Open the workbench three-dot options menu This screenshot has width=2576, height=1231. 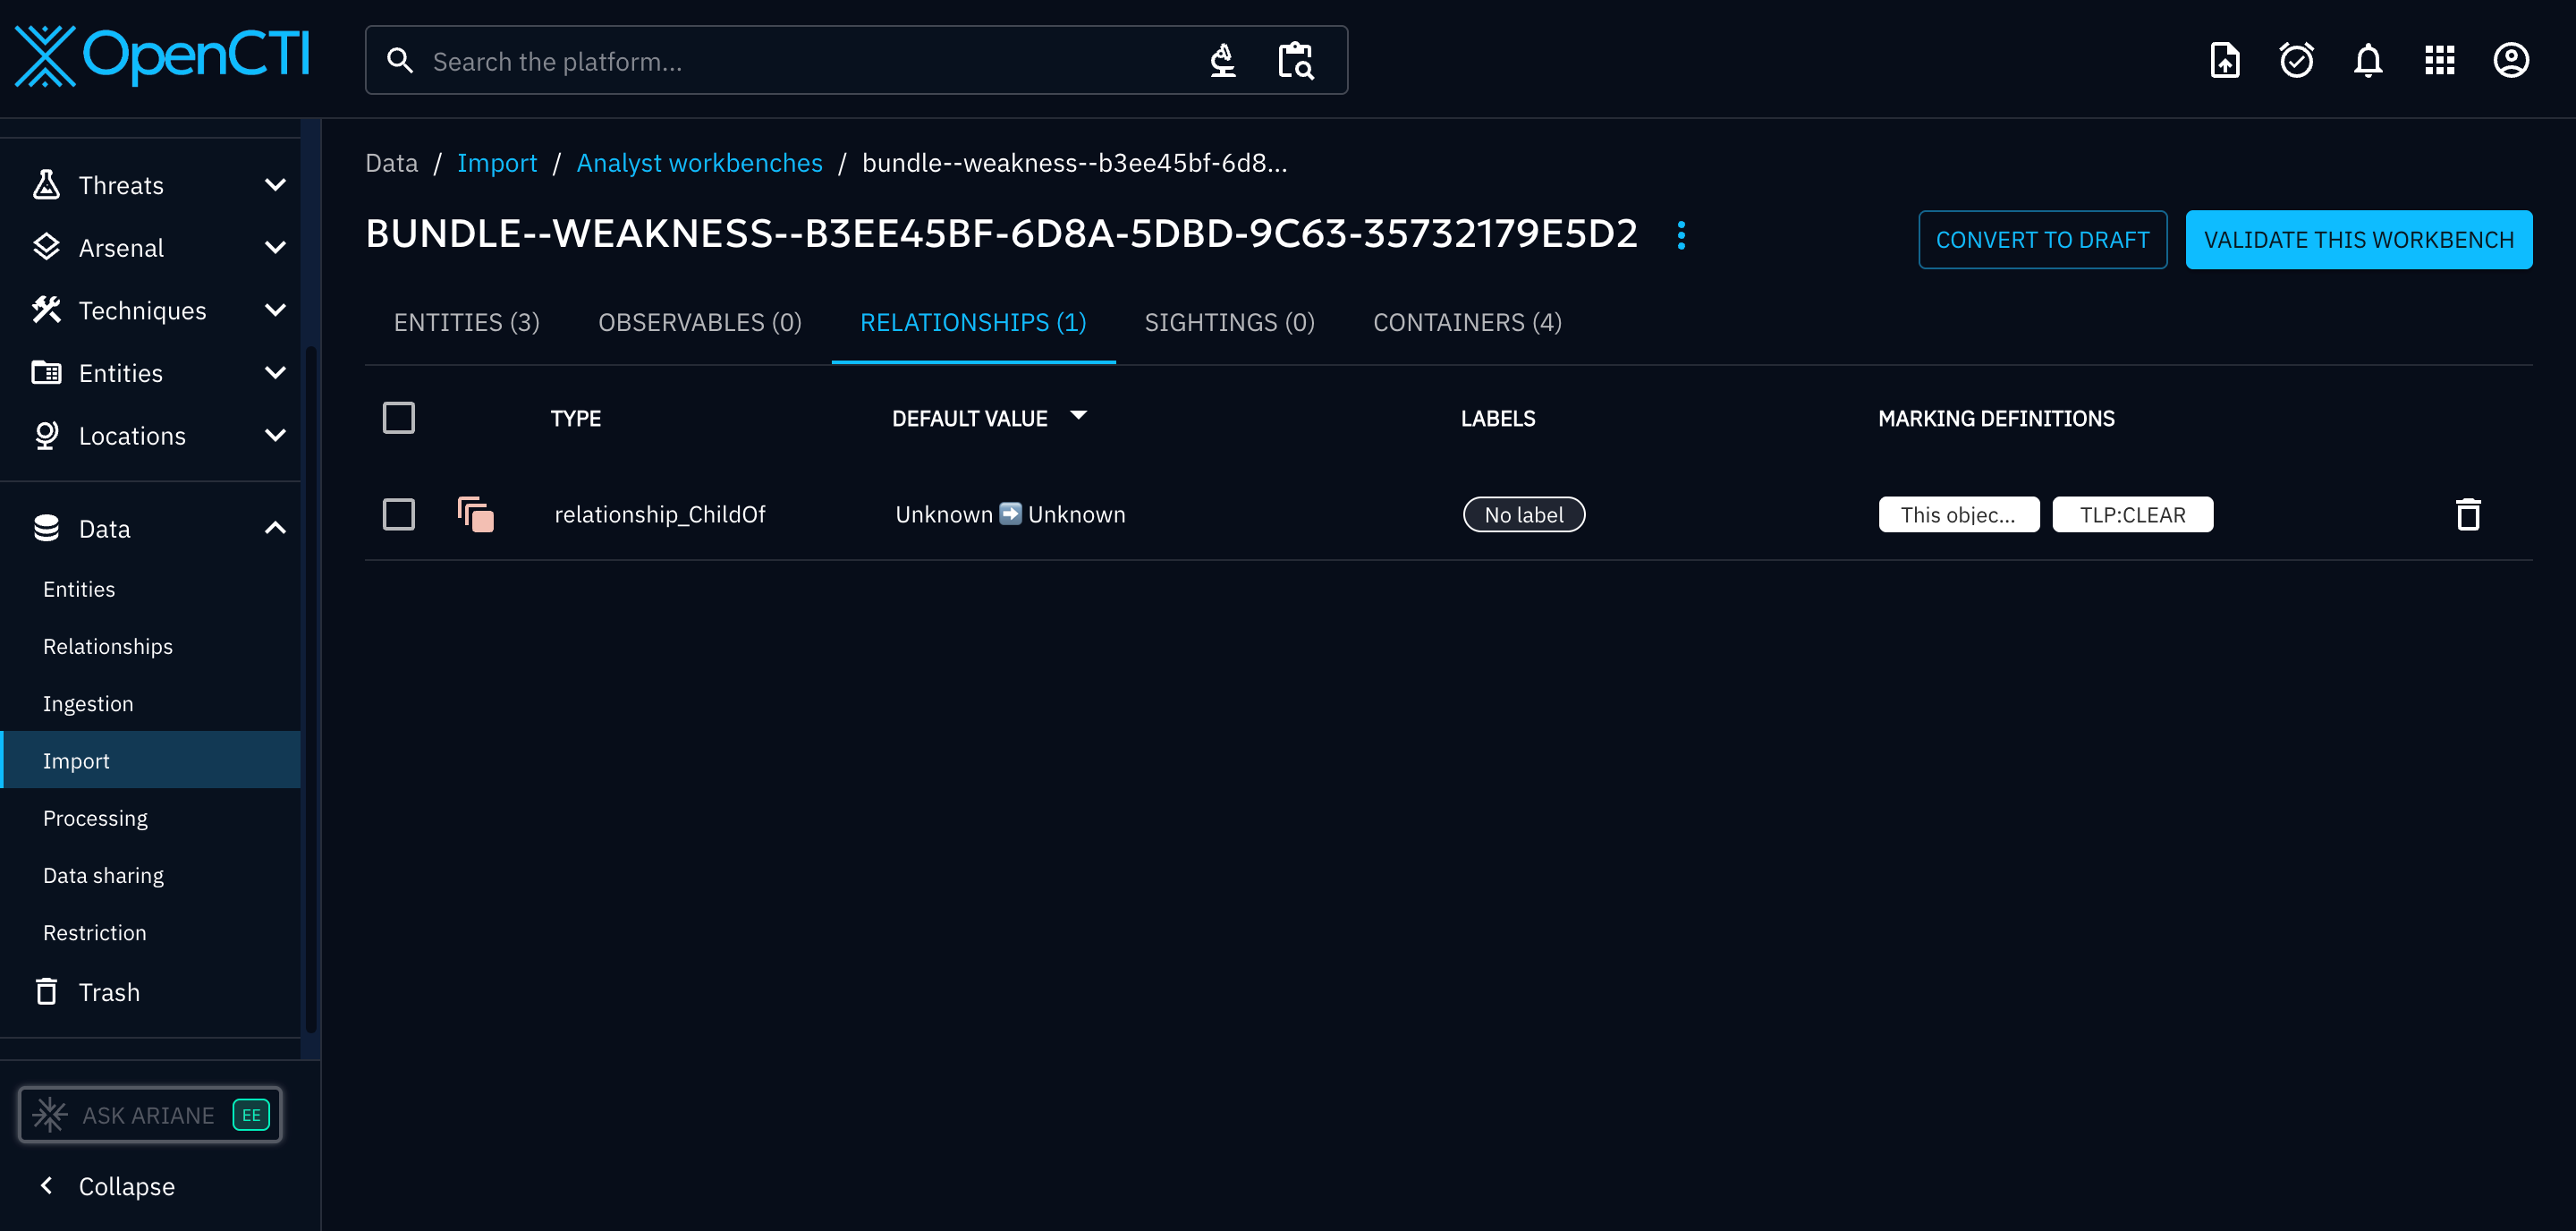1681,236
